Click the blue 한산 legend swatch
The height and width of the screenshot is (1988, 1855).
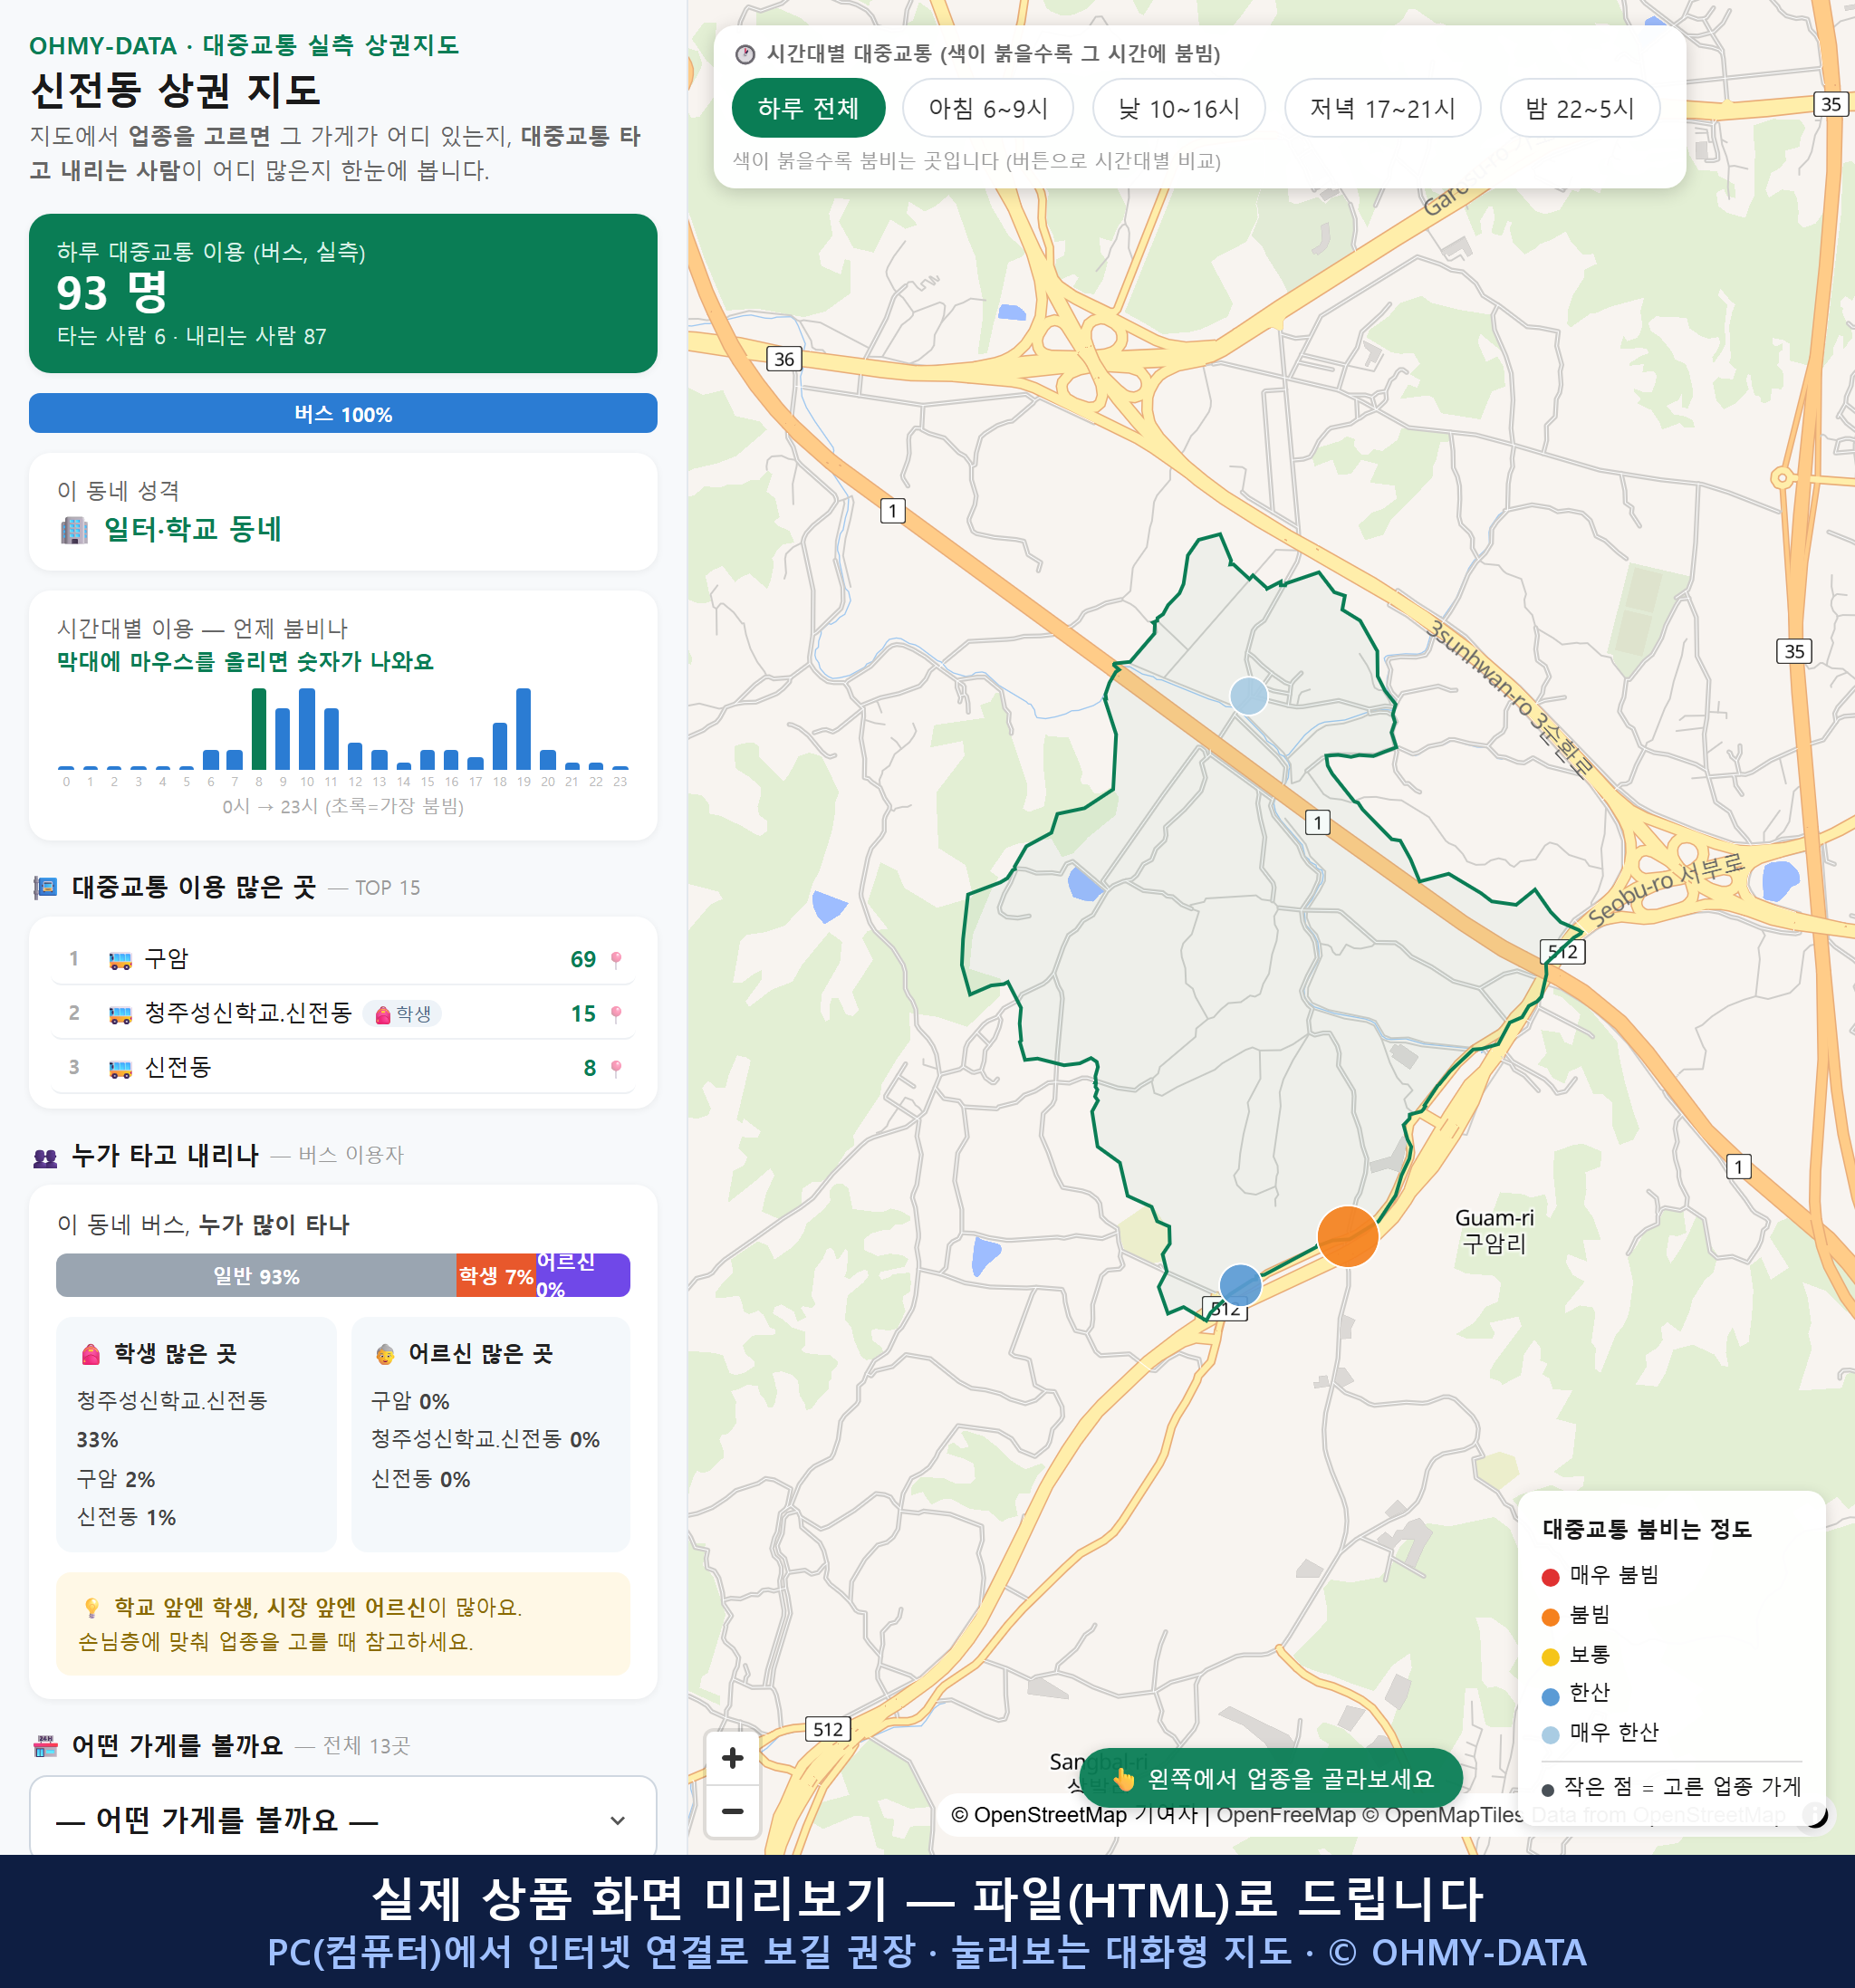pos(1550,1696)
